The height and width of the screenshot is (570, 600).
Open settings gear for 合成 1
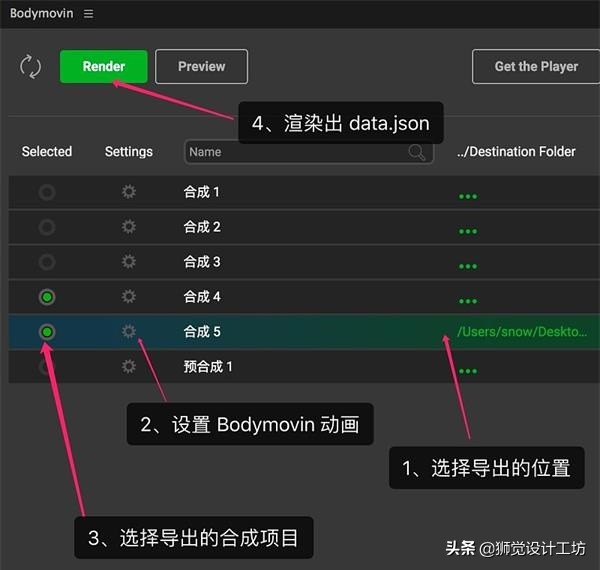(129, 192)
